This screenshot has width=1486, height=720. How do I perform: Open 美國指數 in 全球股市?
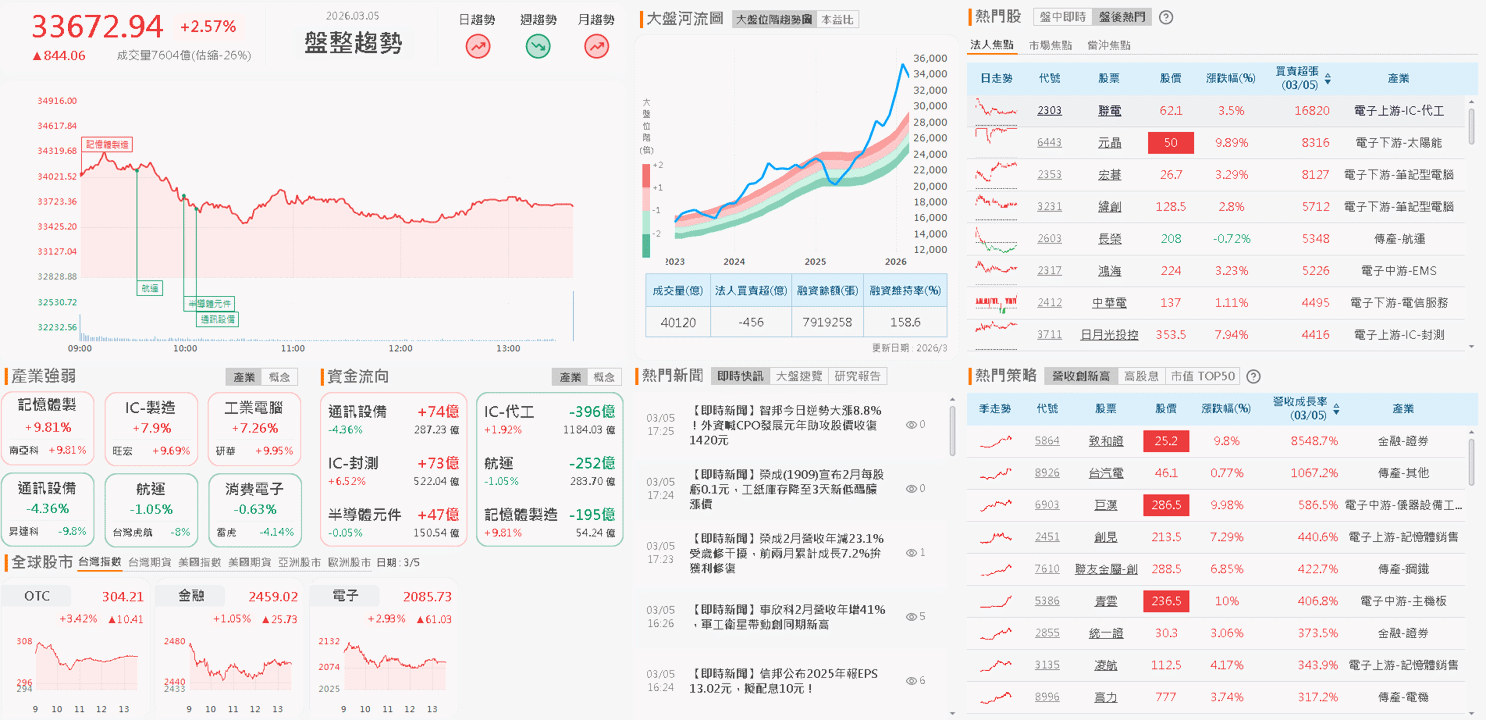click(199, 562)
